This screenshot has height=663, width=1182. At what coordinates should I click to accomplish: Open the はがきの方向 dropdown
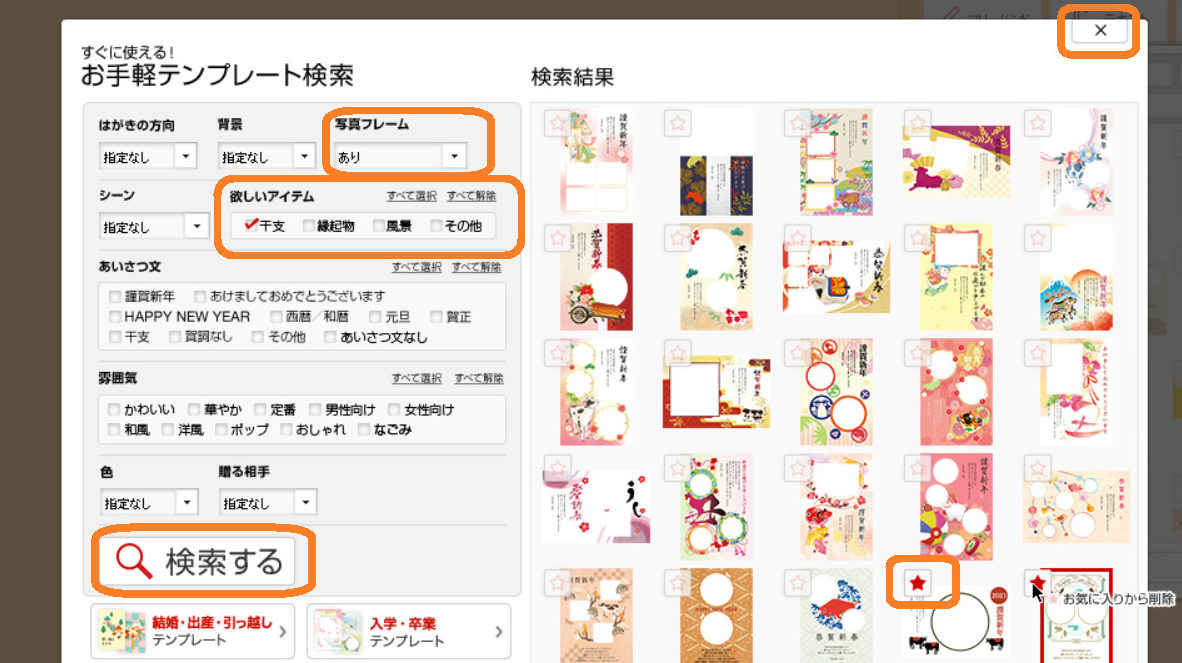(x=148, y=157)
